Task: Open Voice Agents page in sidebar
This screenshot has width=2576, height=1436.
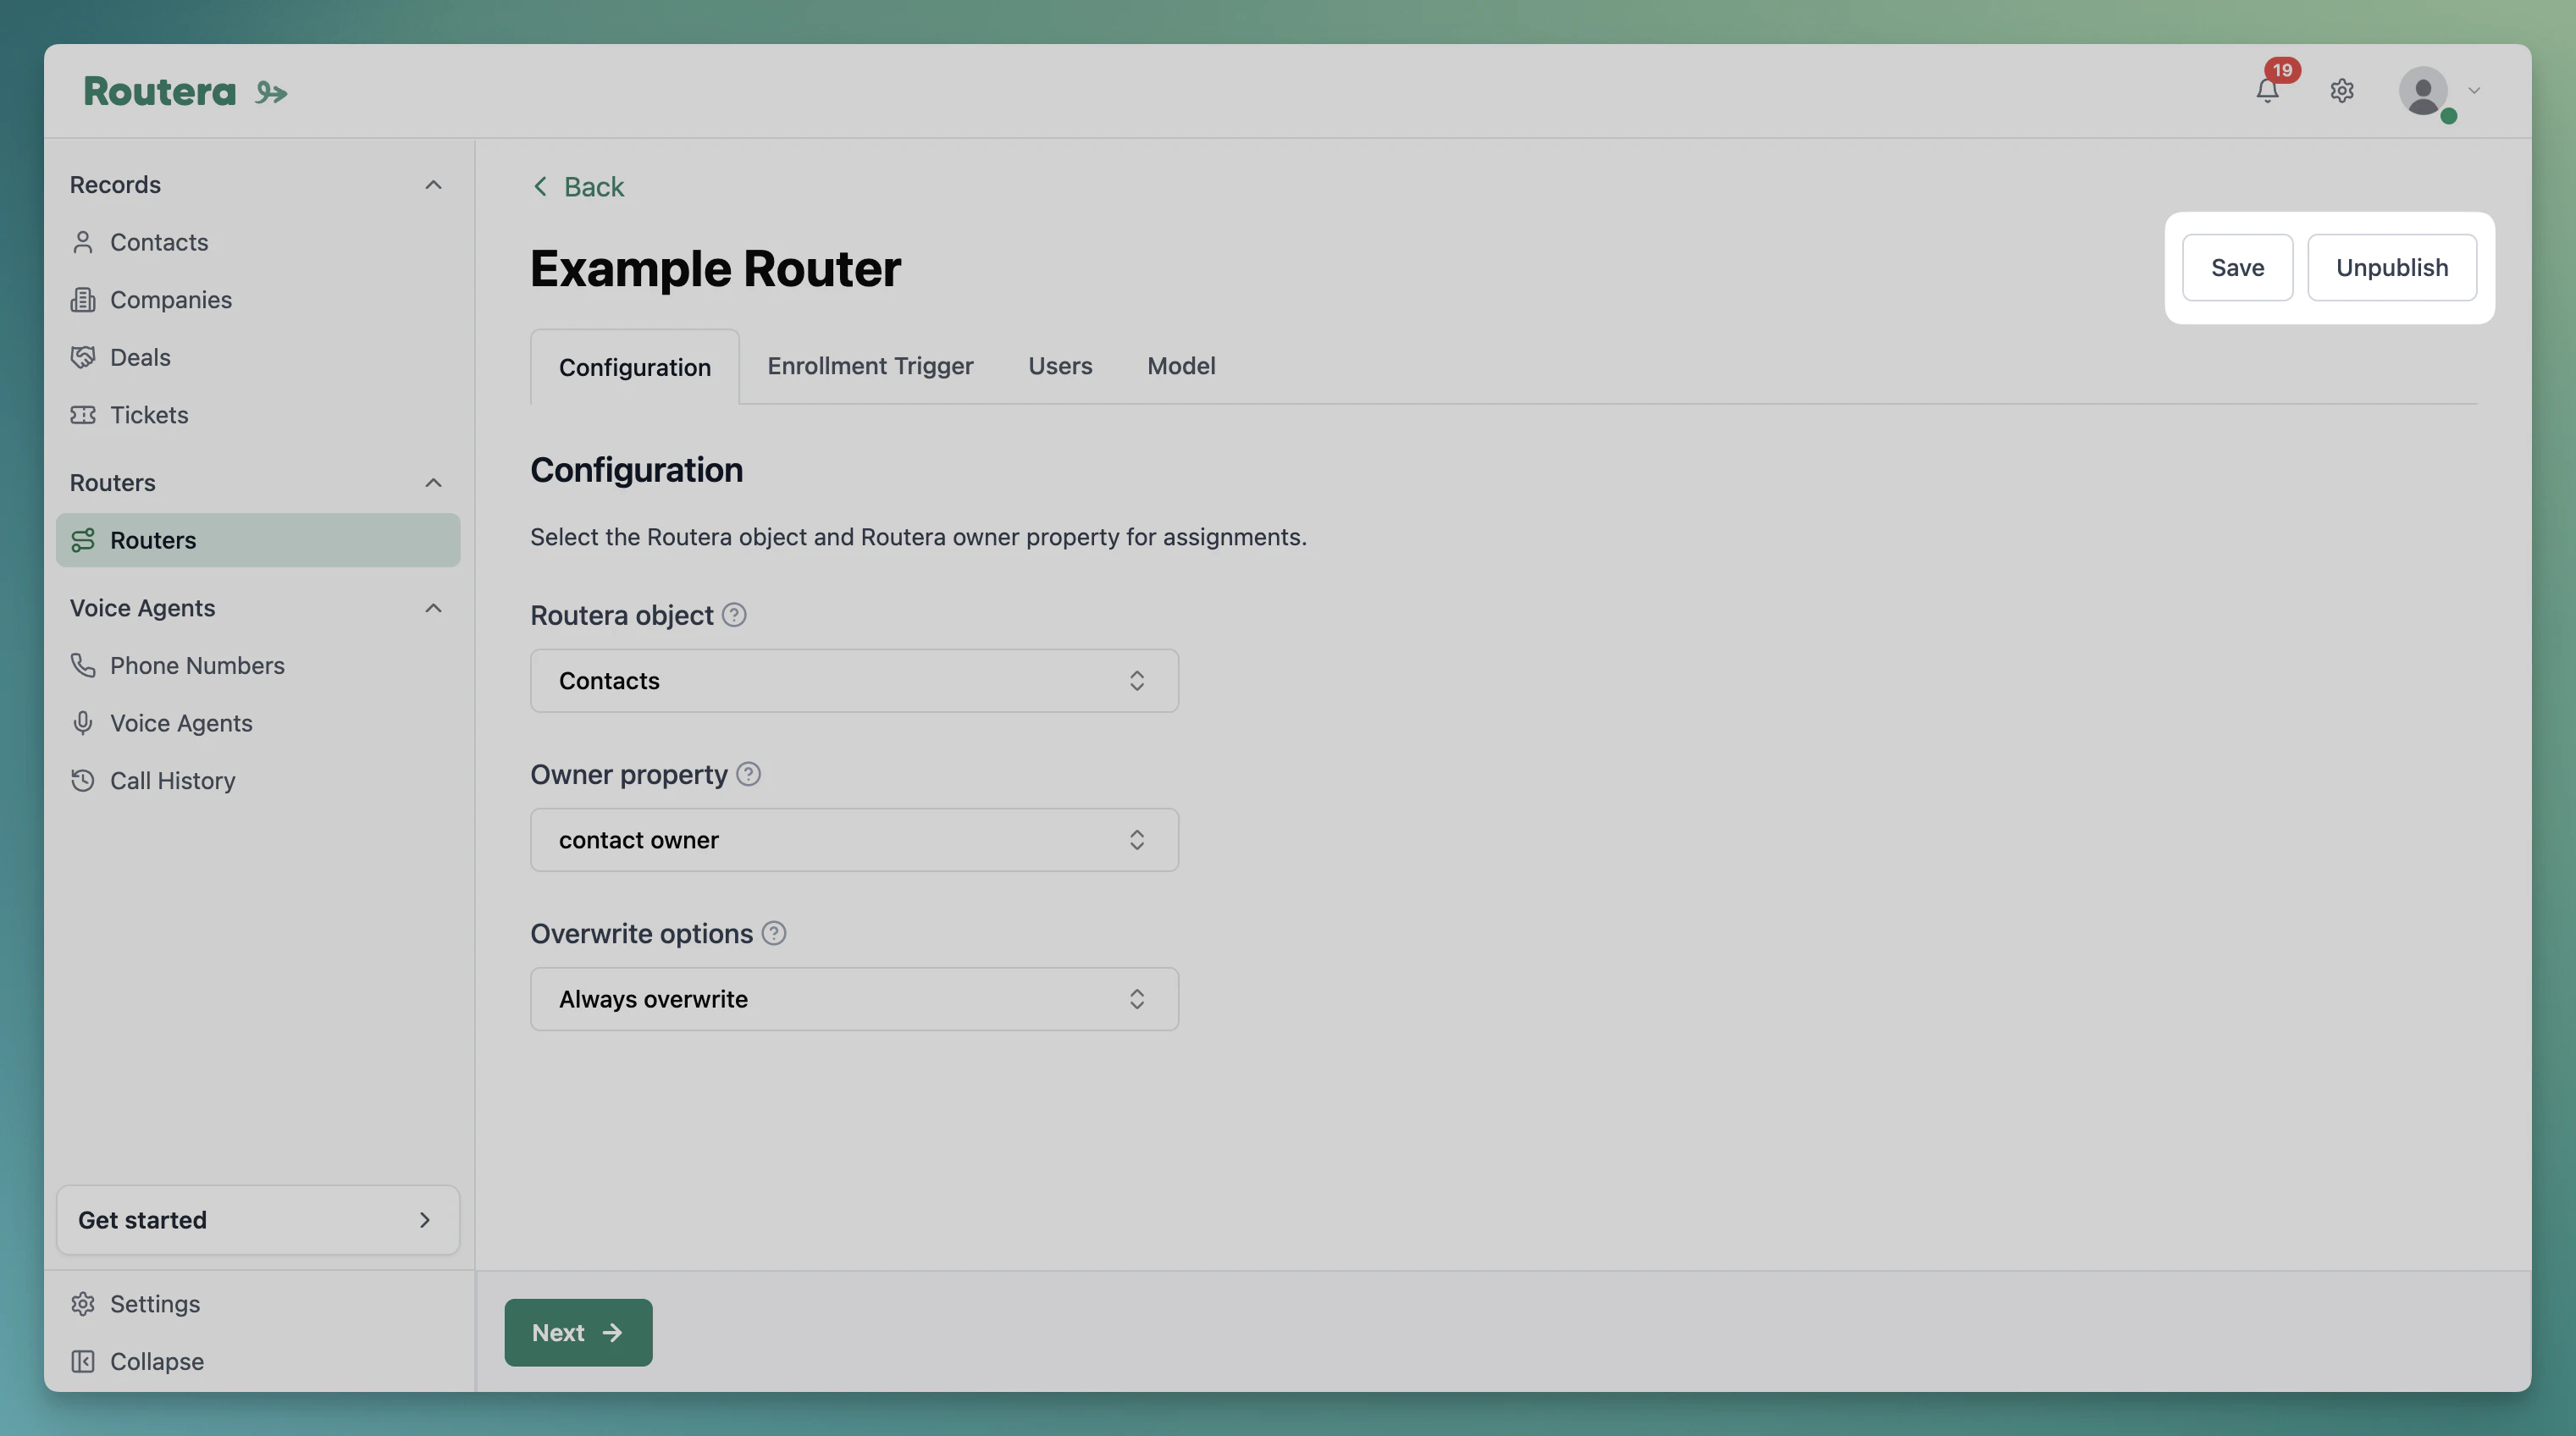Action: [258, 723]
